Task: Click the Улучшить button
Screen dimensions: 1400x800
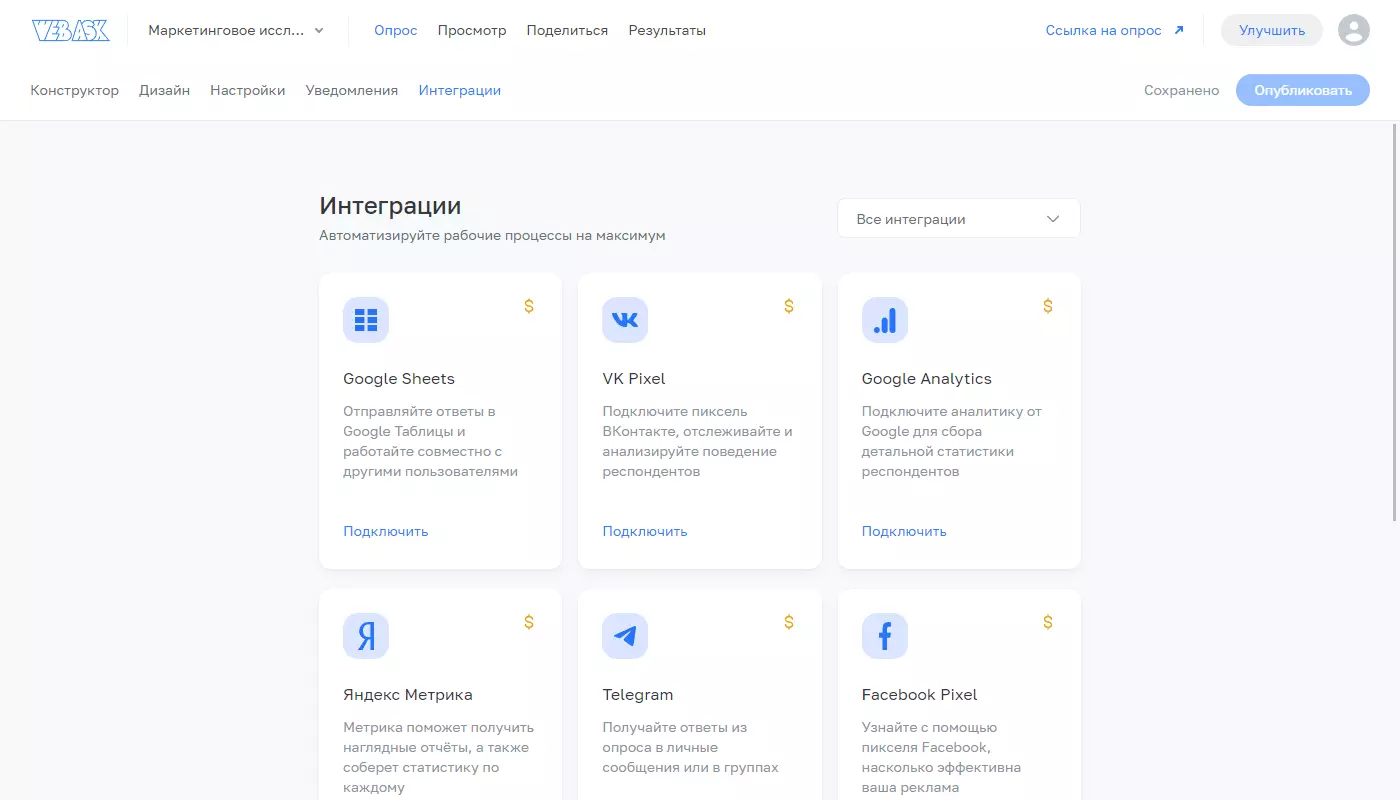Action: point(1272,30)
